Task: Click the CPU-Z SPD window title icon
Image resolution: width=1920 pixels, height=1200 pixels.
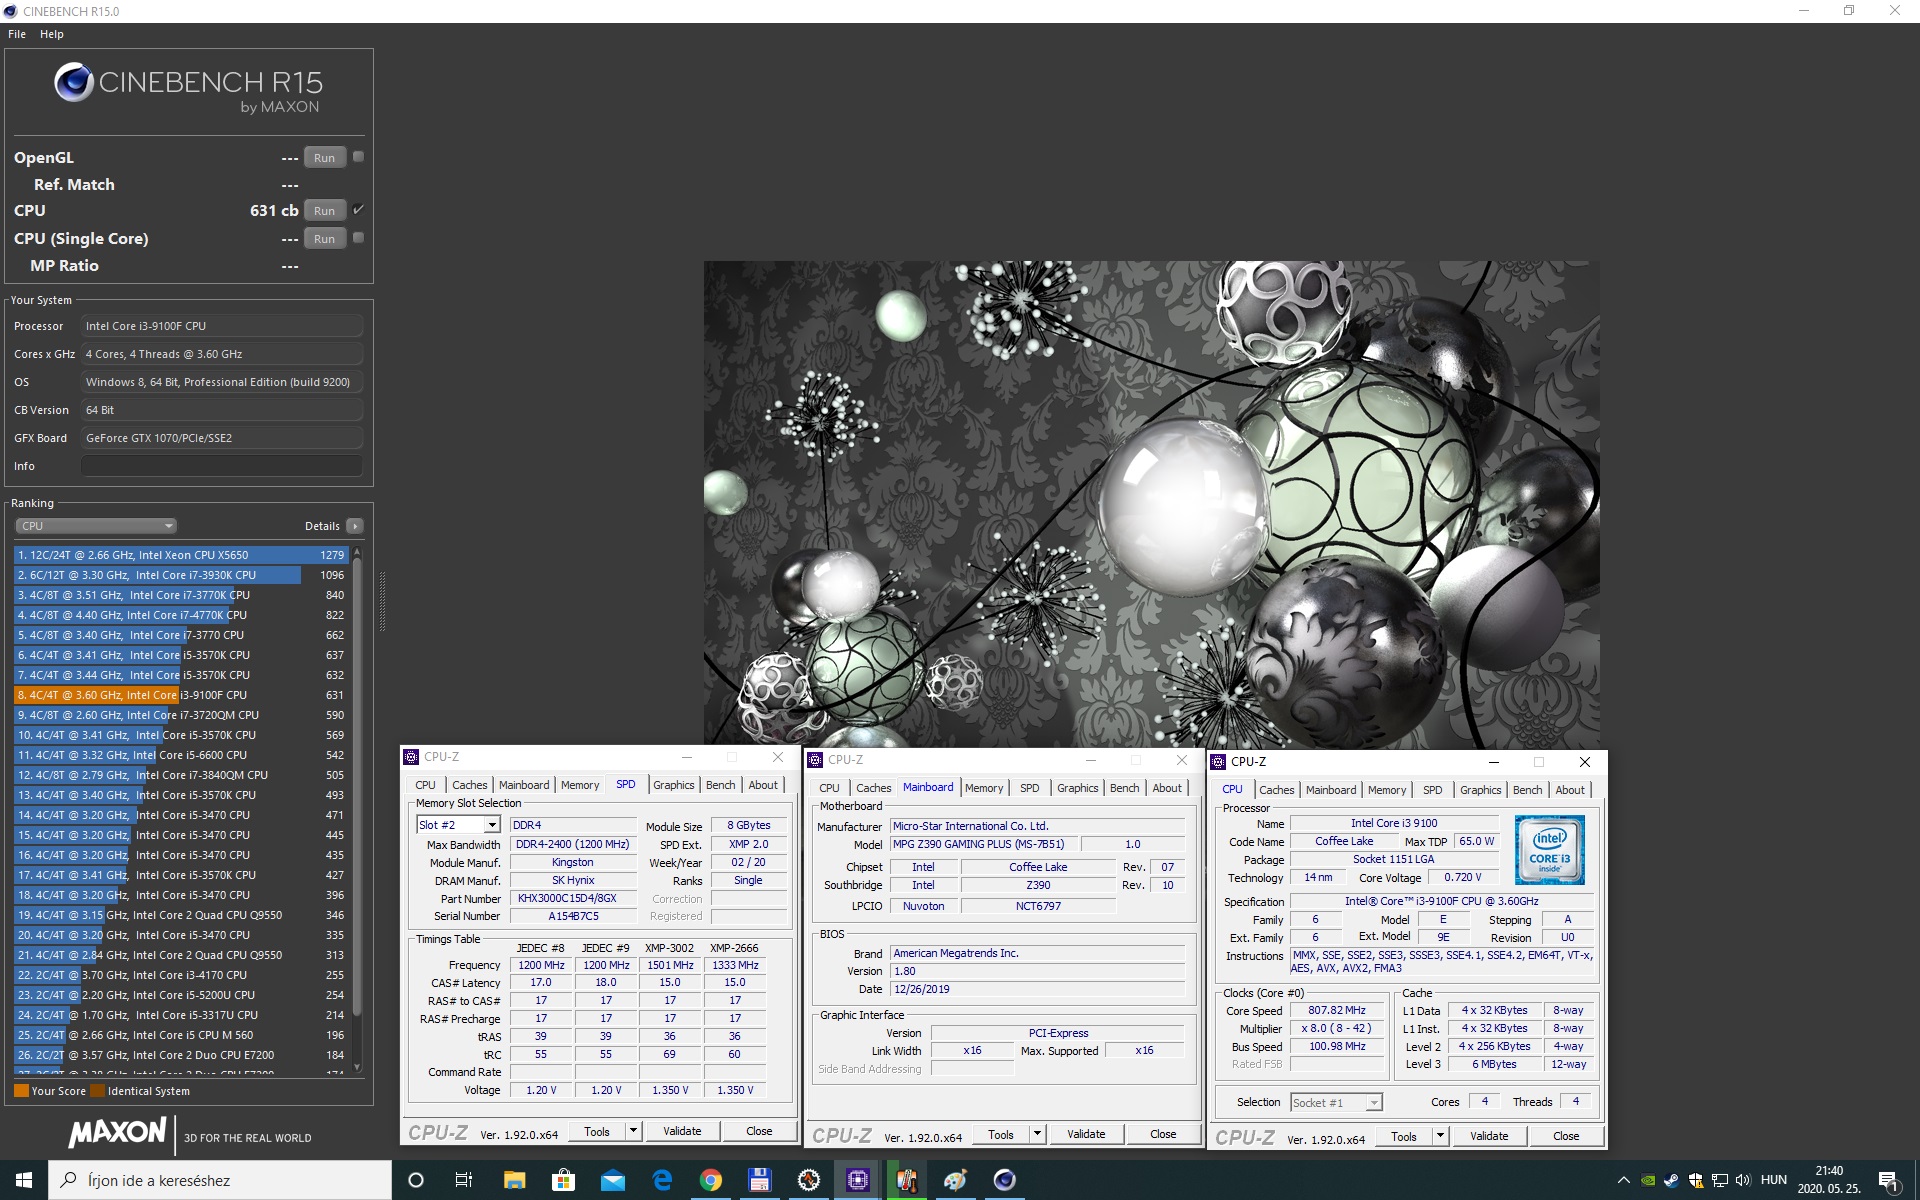Action: tap(411, 757)
